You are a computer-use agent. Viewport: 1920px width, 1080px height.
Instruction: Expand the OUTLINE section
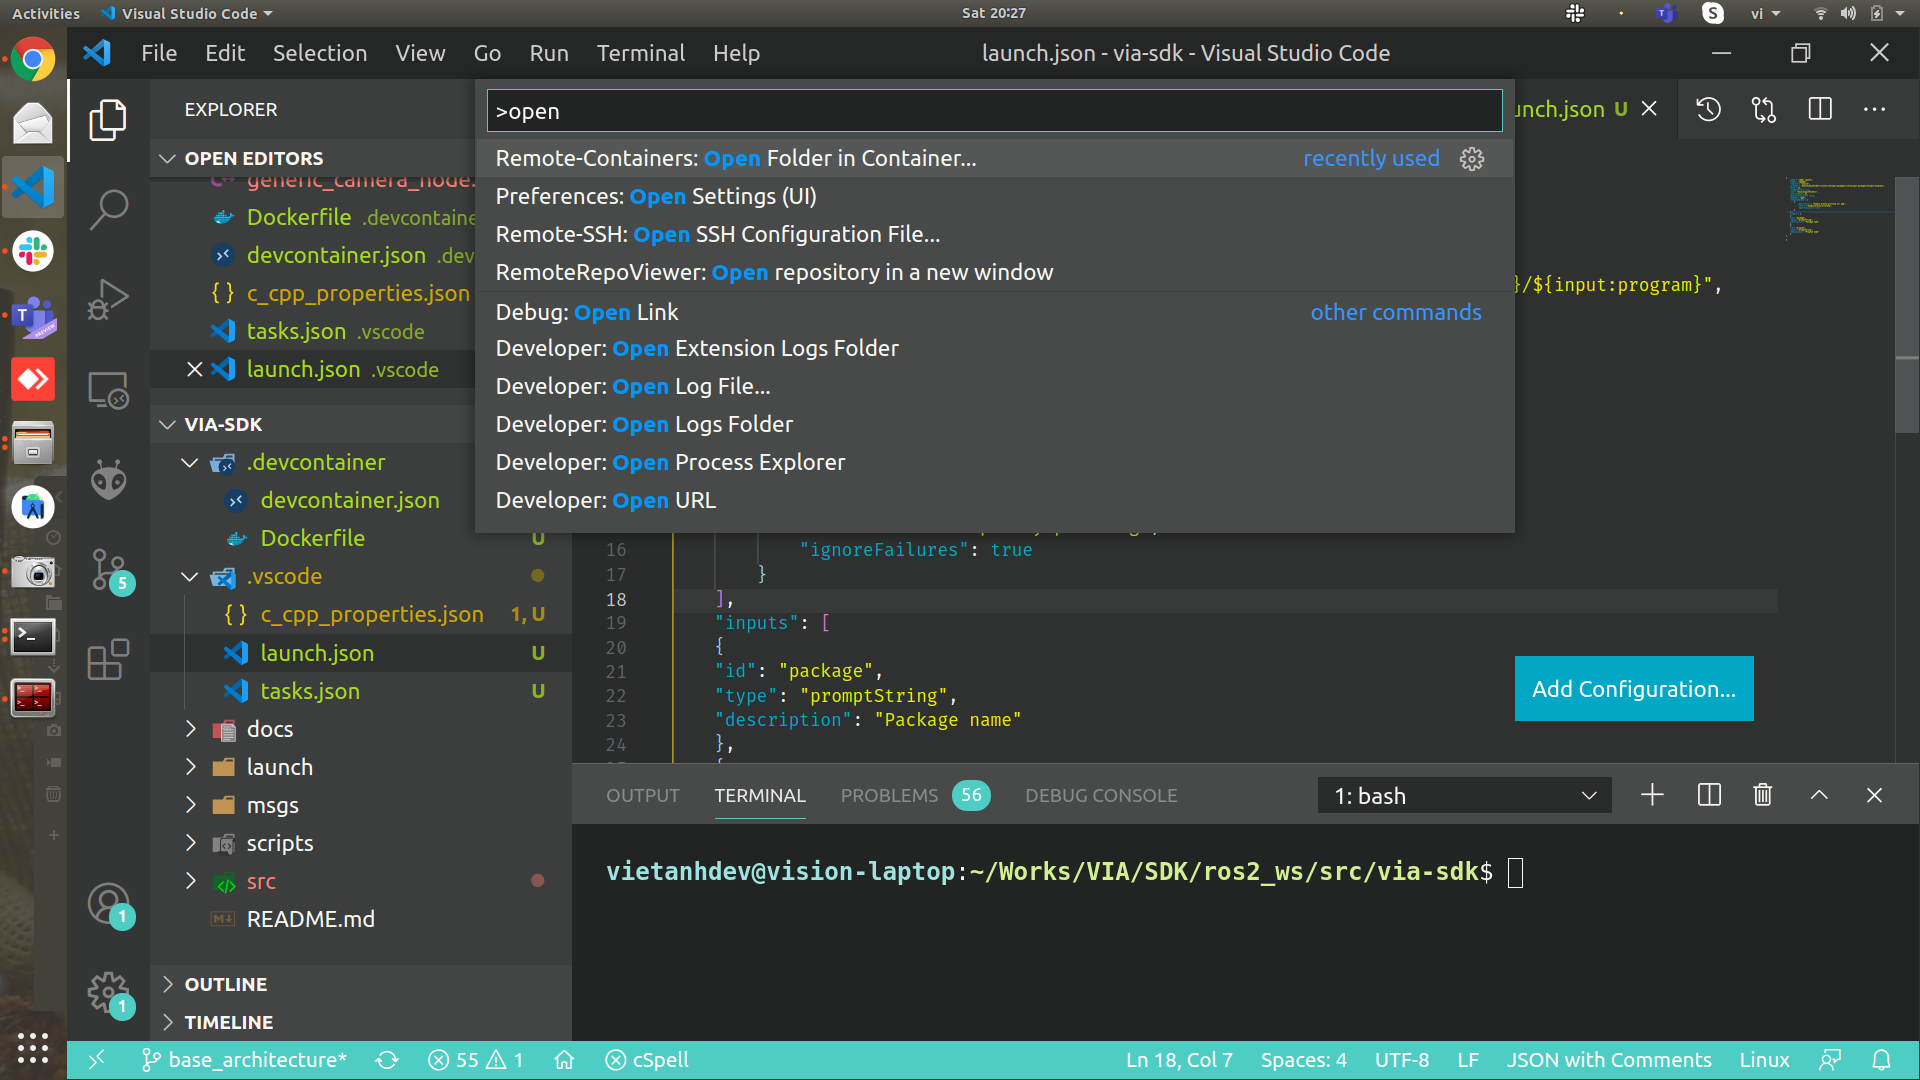226,984
